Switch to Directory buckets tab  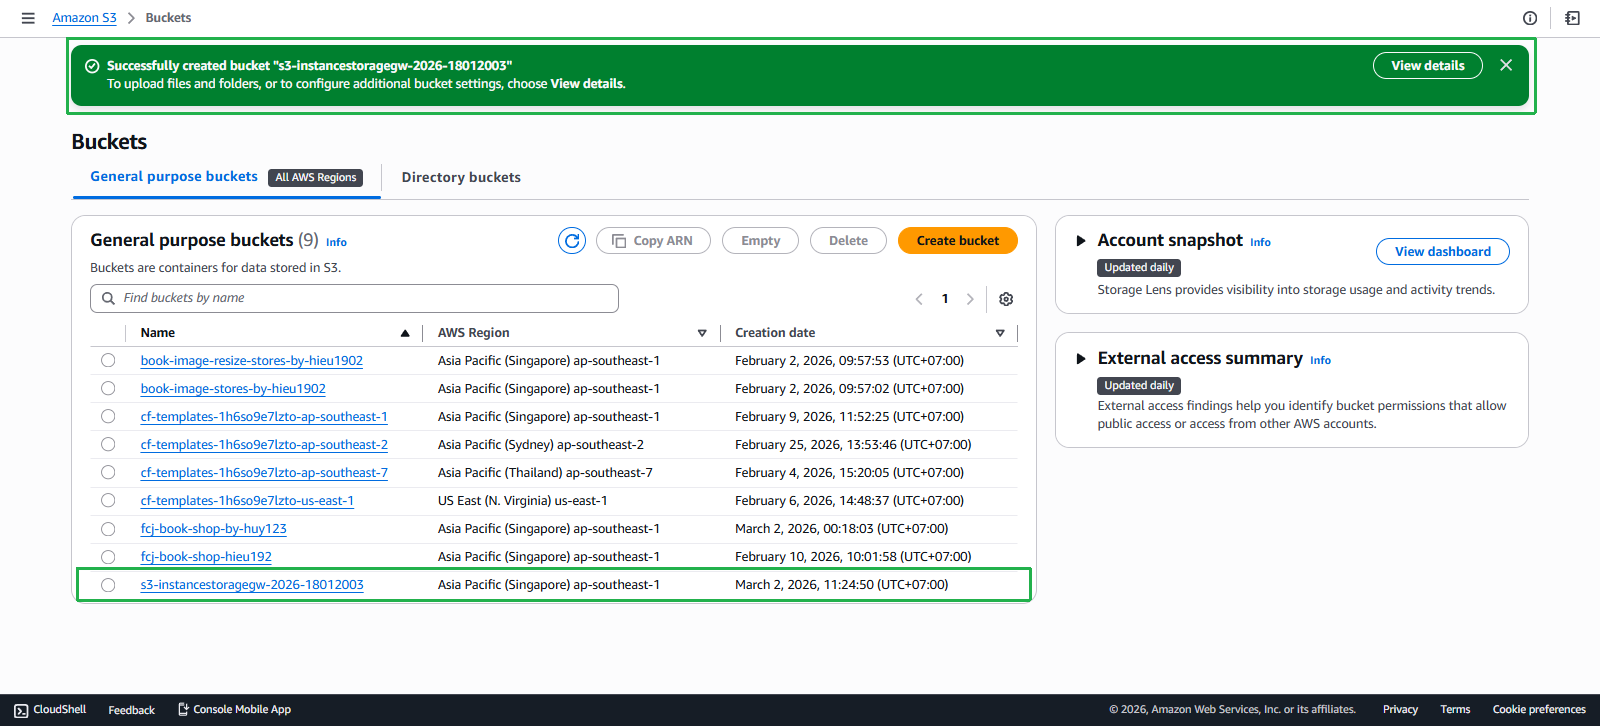(461, 177)
